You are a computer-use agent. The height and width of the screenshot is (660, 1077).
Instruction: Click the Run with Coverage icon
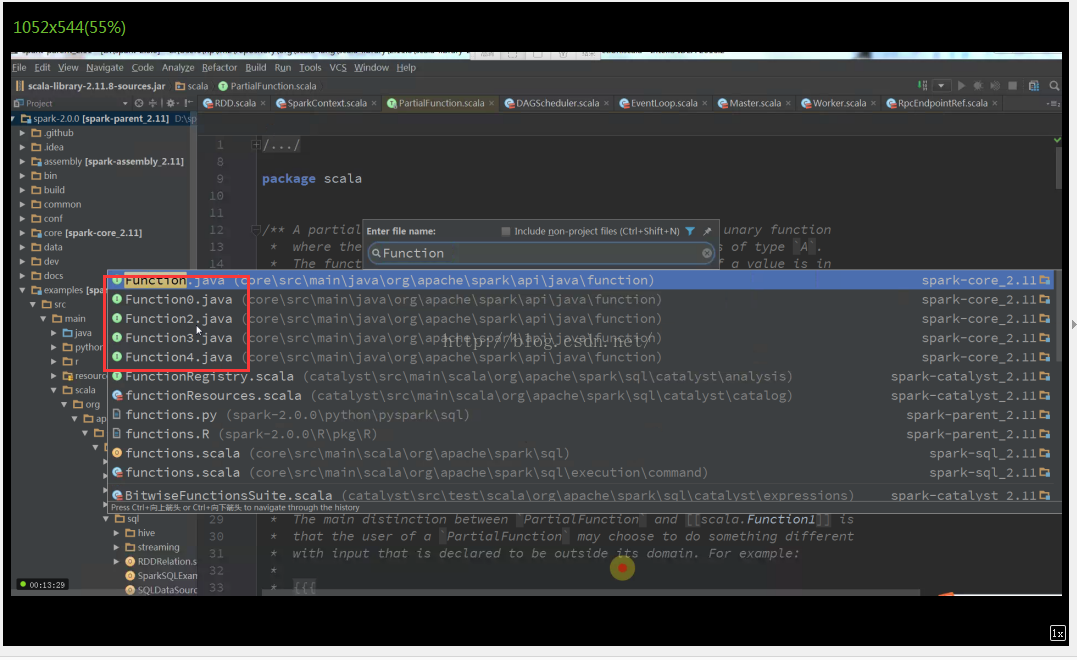click(995, 86)
